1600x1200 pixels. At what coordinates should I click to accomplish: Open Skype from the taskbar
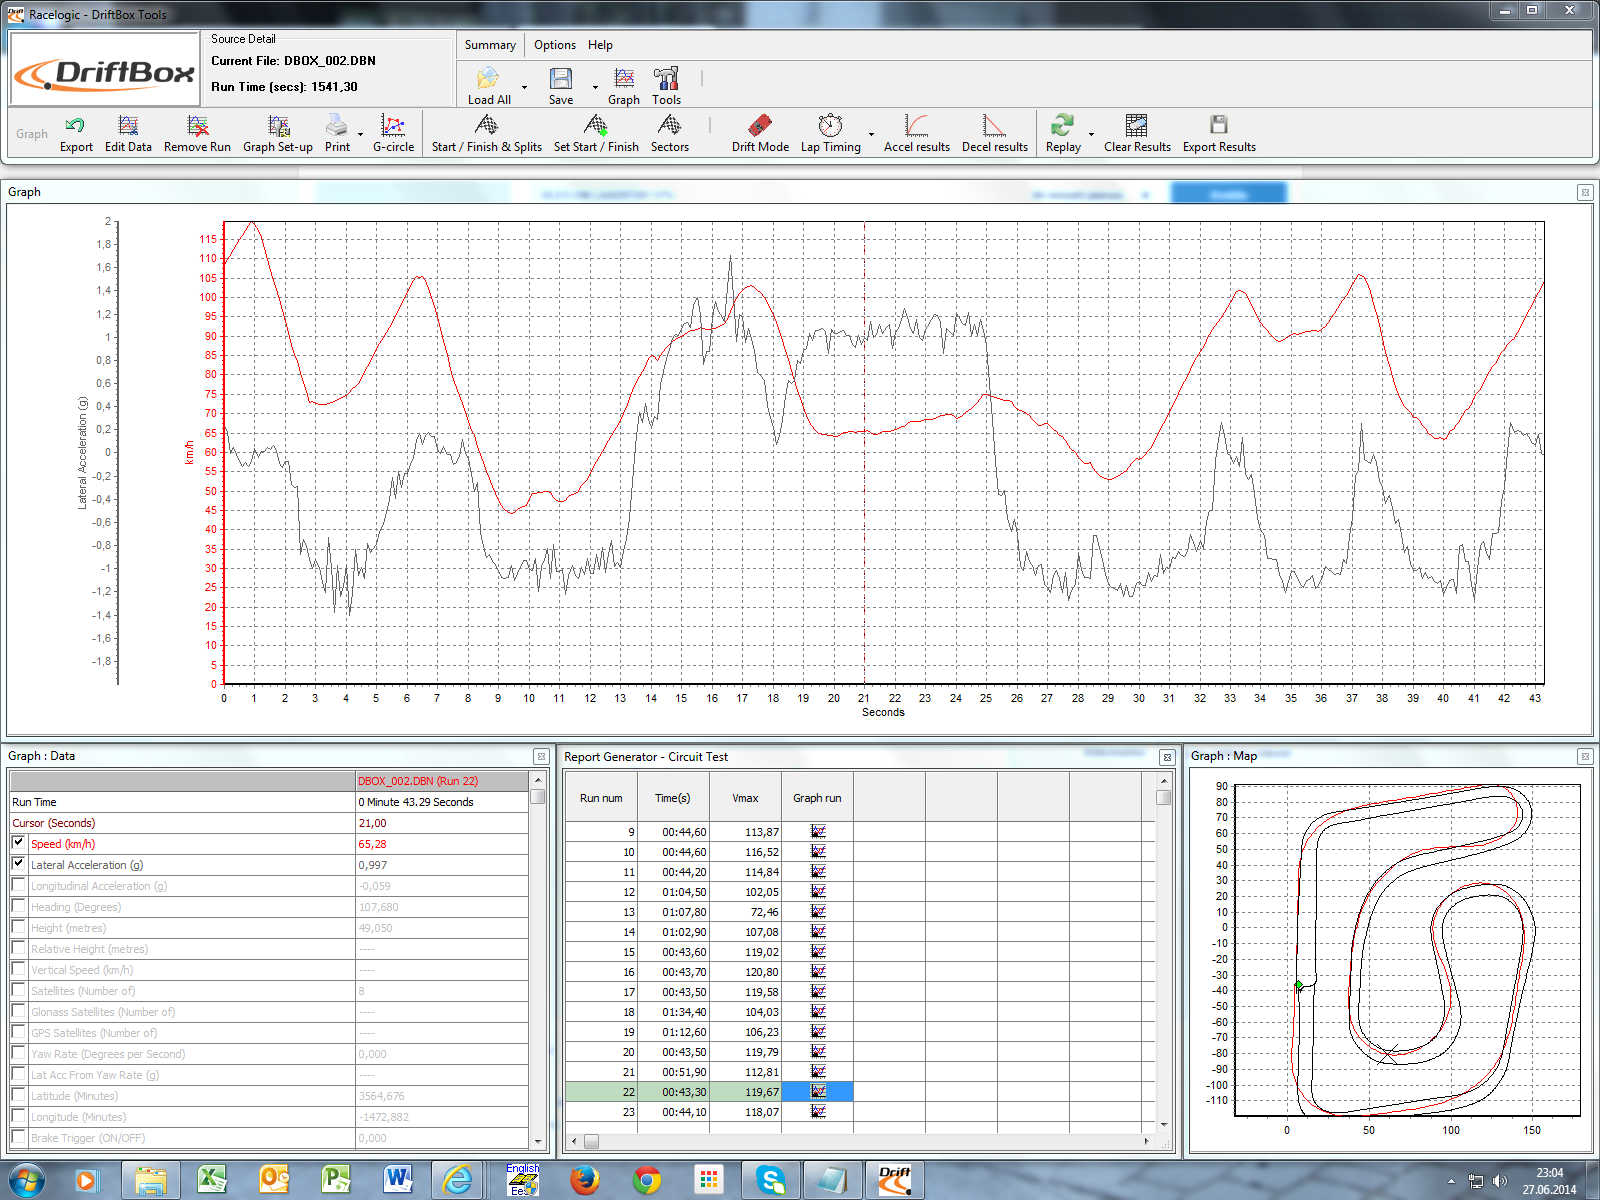[x=771, y=1181]
